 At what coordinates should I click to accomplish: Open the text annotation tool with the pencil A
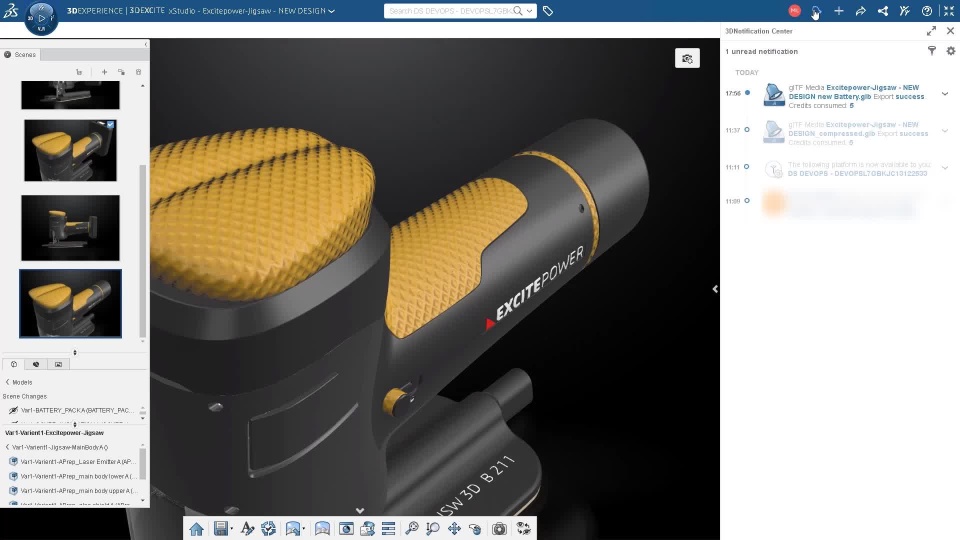[x=247, y=529]
